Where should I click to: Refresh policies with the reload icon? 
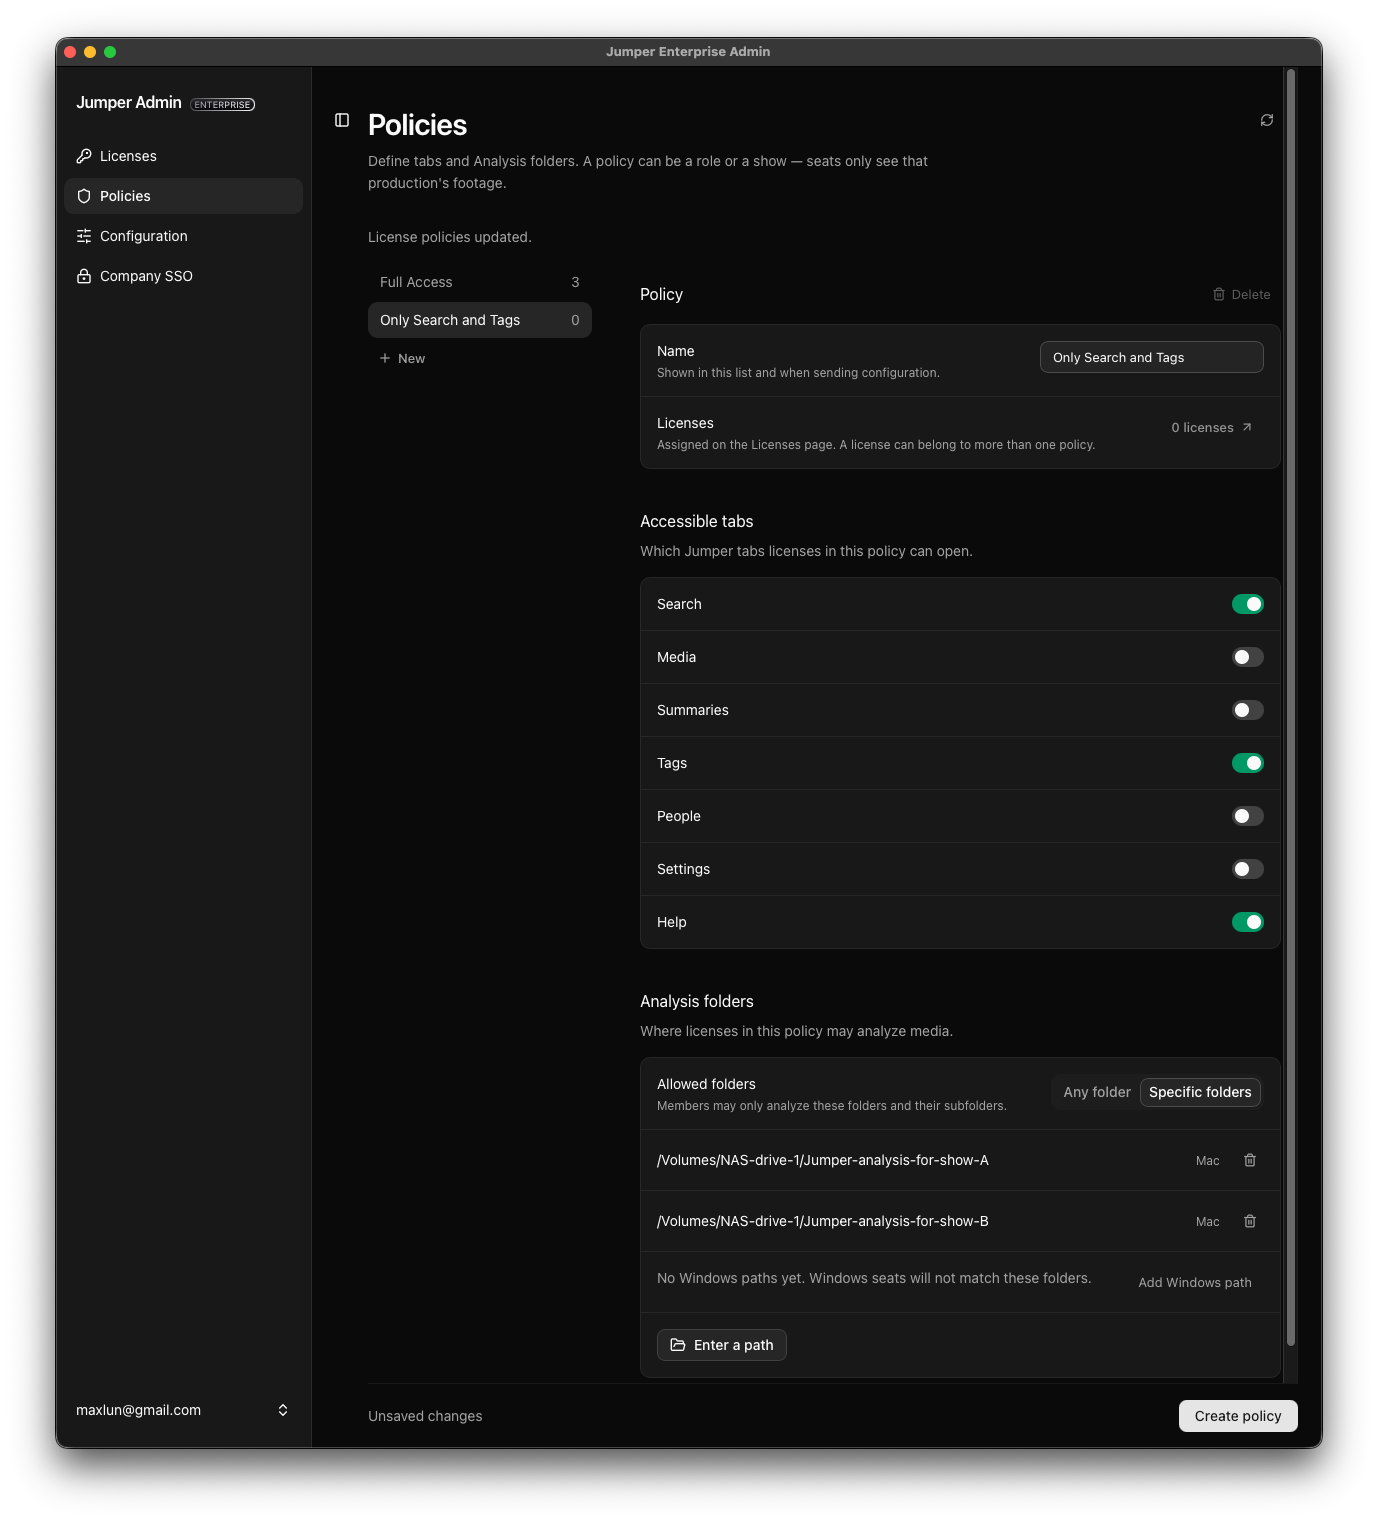pyautogui.click(x=1267, y=120)
